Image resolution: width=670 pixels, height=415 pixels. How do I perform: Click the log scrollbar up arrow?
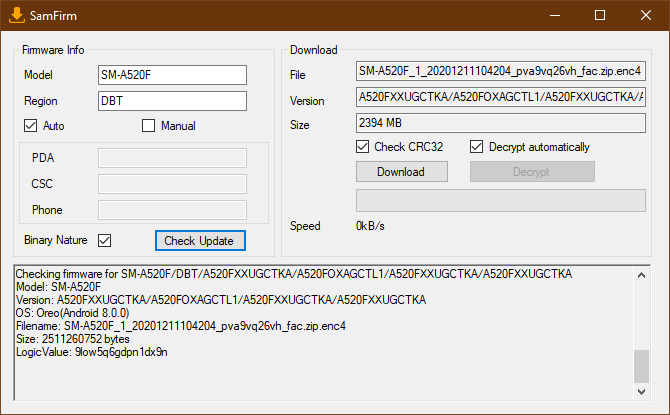pos(641,275)
